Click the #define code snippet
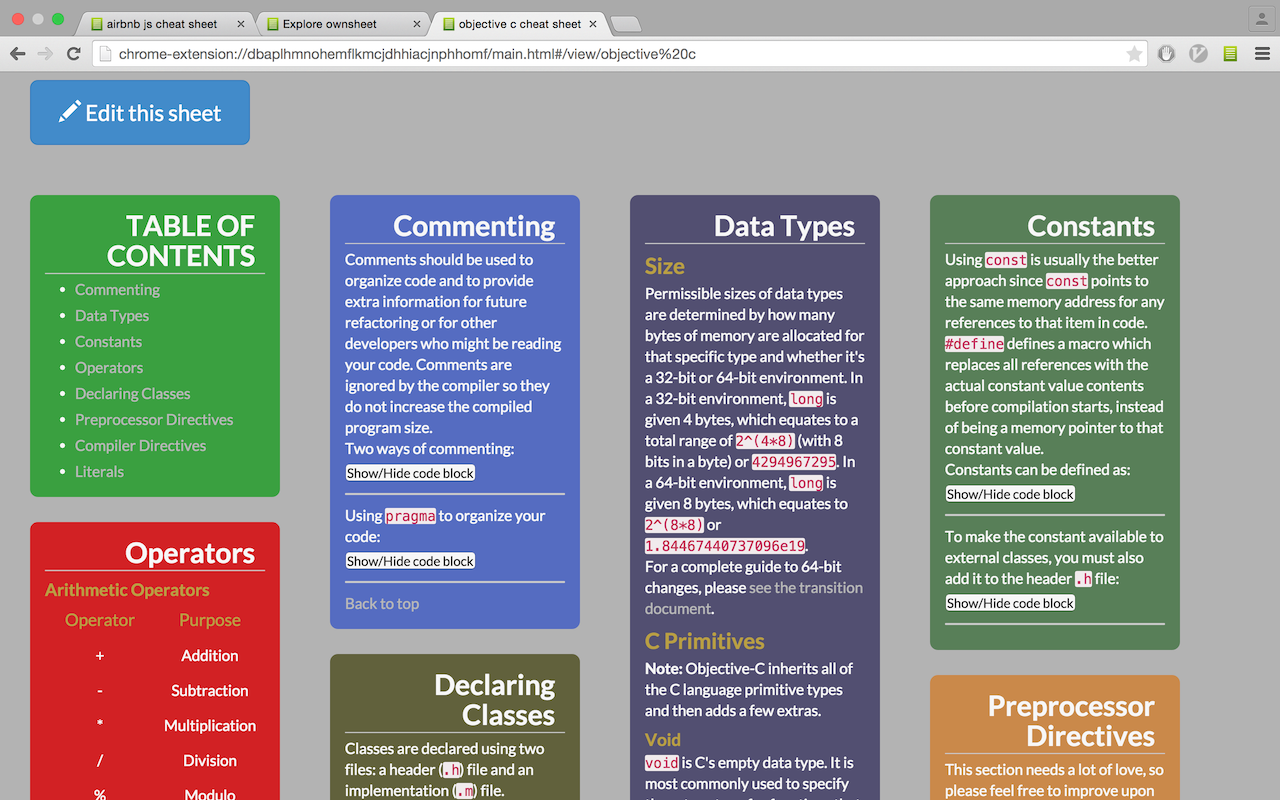This screenshot has height=800, width=1280. click(x=974, y=344)
